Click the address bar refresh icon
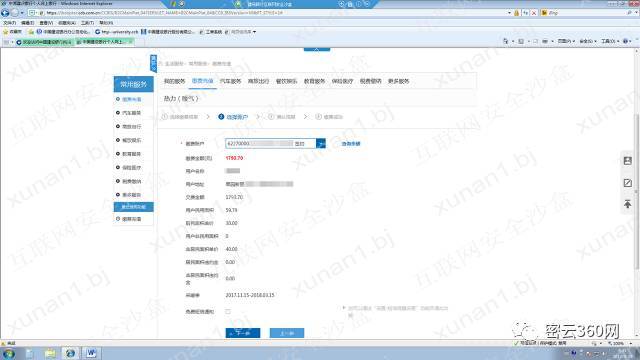This screenshot has height=360, width=640. coord(525,13)
